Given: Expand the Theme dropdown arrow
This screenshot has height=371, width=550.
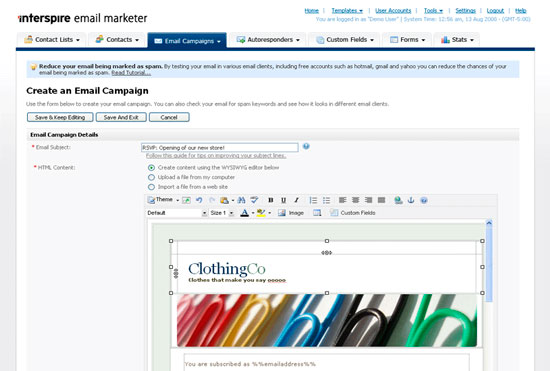Looking at the screenshot, I should point(177,201).
